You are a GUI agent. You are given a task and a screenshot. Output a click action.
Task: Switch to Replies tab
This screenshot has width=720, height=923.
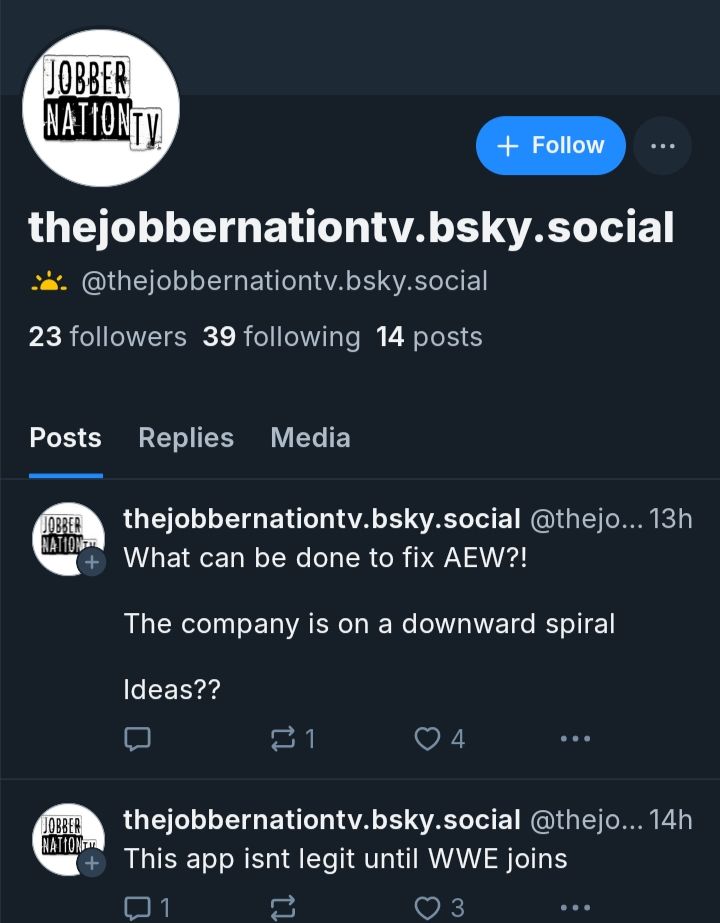pyautogui.click(x=186, y=438)
